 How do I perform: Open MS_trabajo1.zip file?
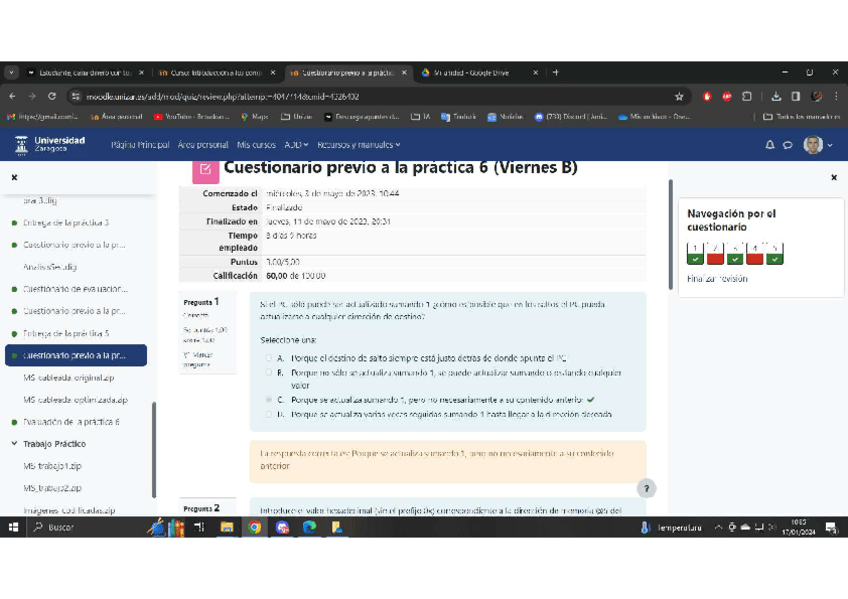(x=52, y=465)
